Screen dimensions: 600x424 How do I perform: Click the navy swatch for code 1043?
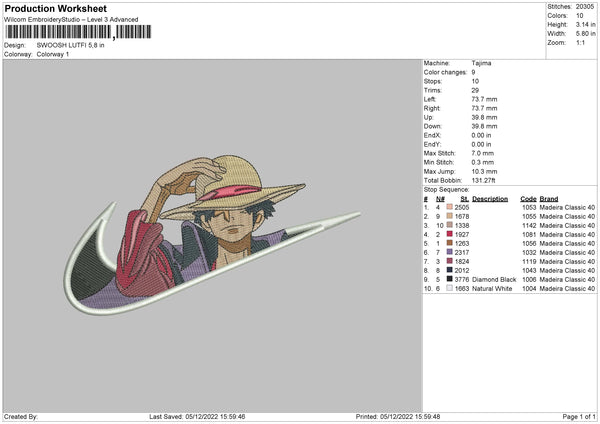click(x=450, y=270)
